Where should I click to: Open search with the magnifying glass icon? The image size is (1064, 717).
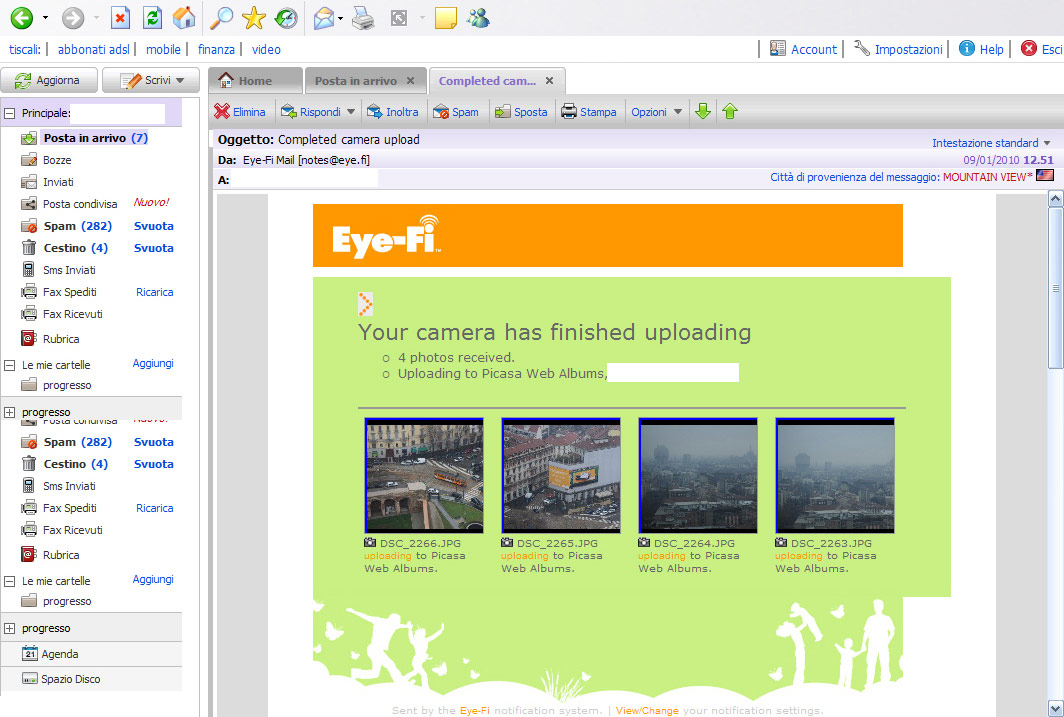tap(221, 18)
